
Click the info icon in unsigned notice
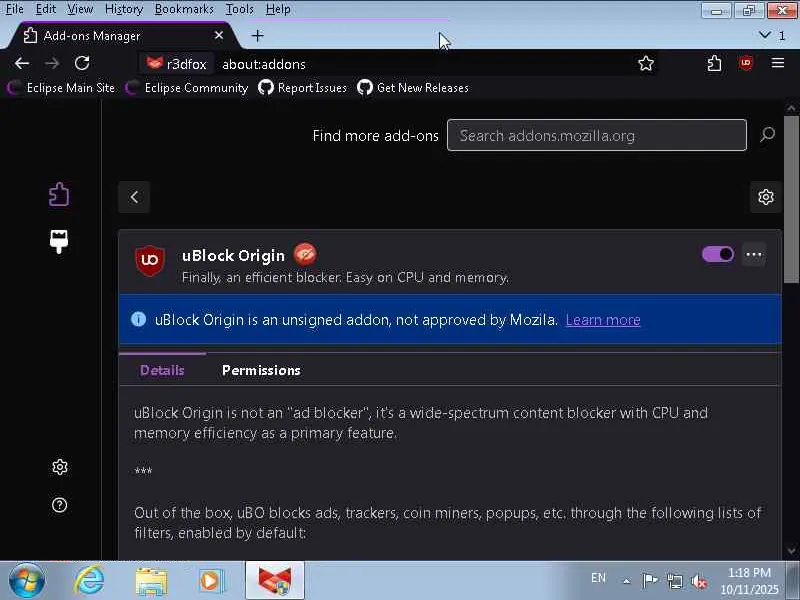[138, 319]
